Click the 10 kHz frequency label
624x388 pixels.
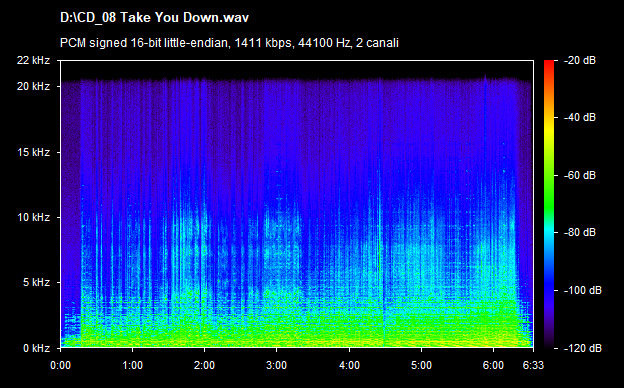[x=33, y=218]
